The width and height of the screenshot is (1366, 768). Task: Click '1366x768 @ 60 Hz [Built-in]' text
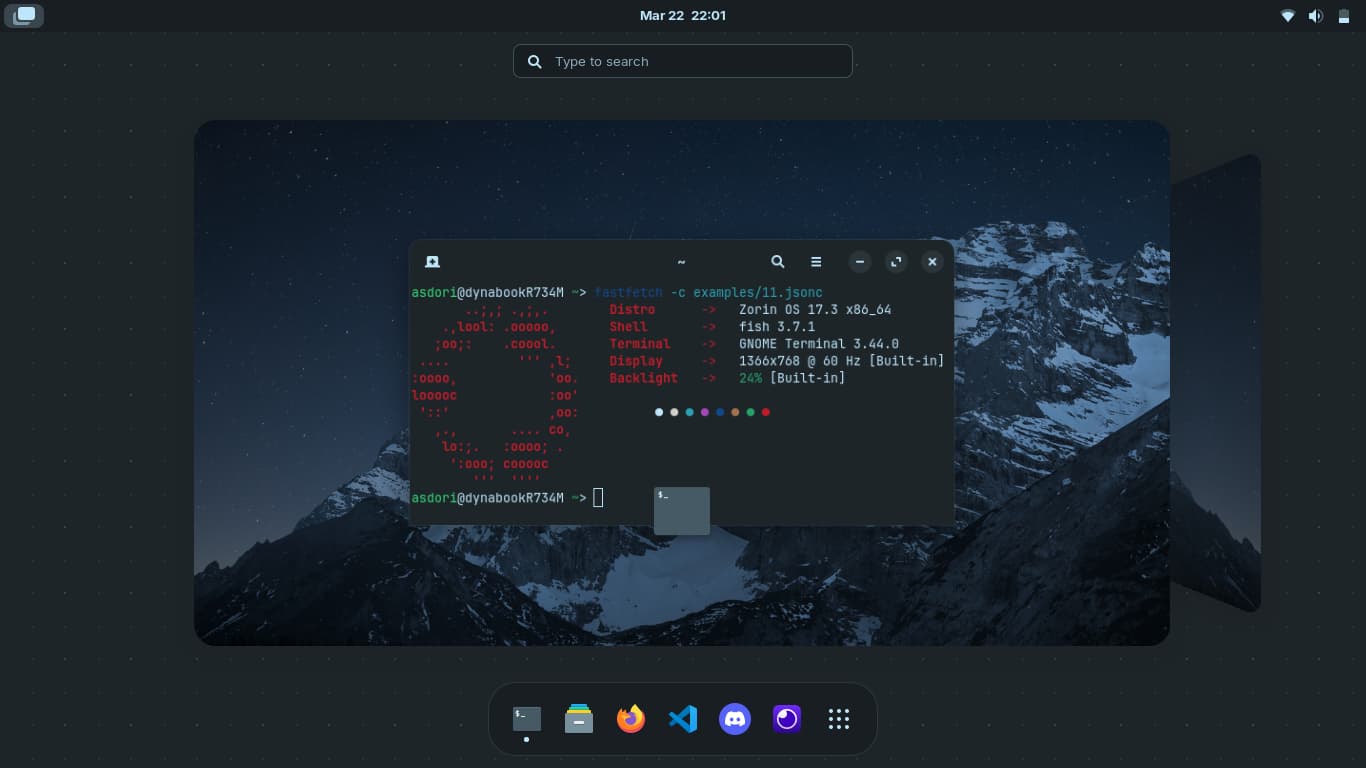pos(841,361)
